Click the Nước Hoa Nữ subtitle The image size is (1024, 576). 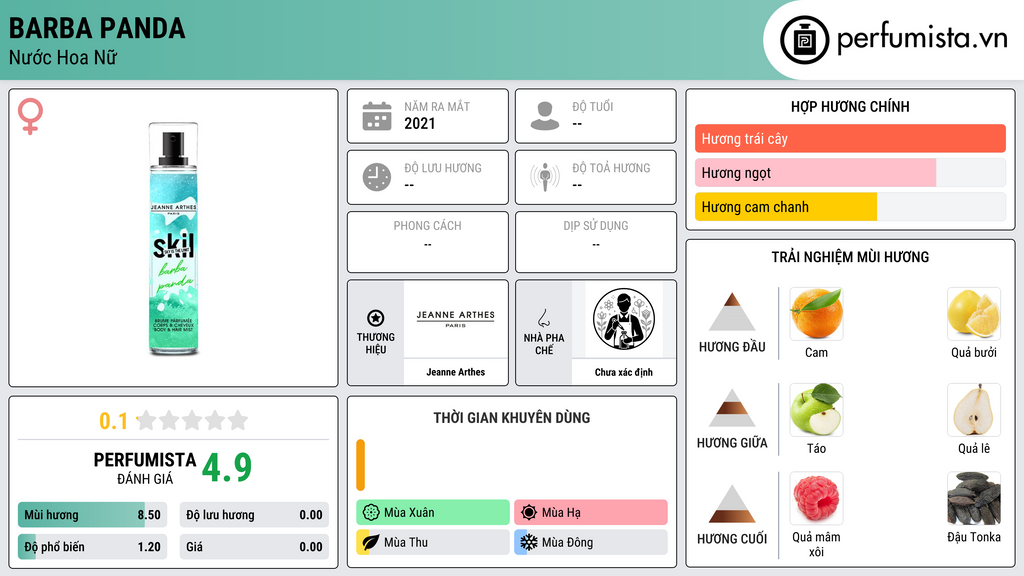(x=63, y=57)
